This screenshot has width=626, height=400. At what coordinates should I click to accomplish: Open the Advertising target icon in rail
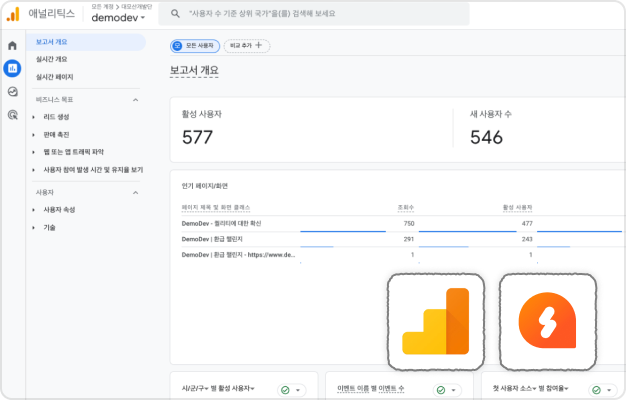(13, 115)
